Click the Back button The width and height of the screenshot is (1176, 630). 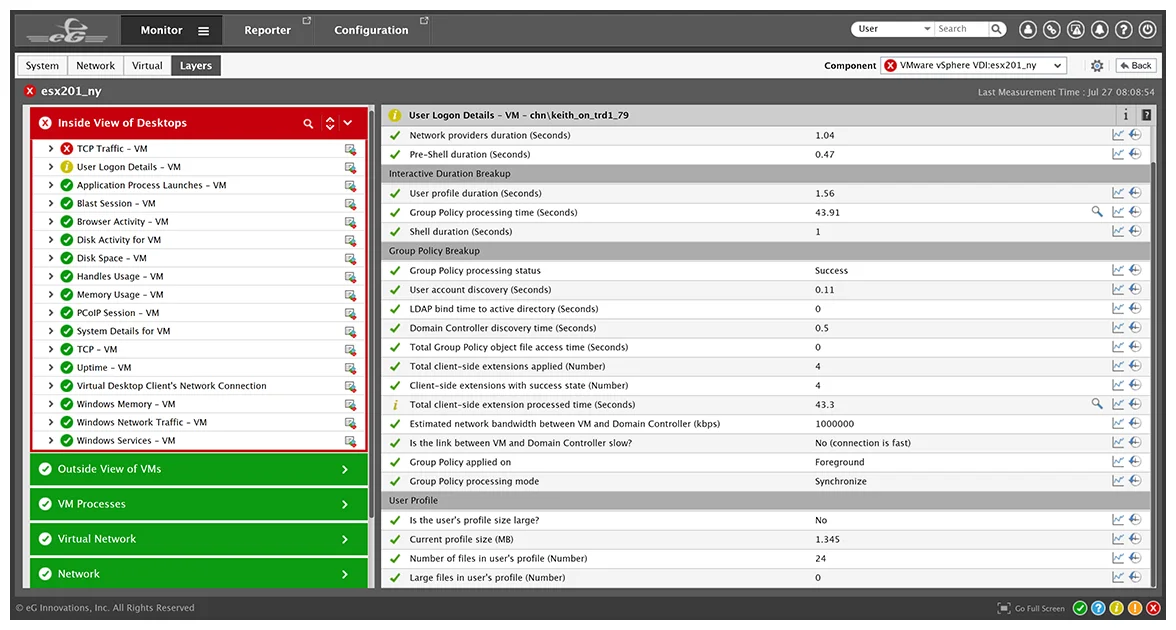1136,66
